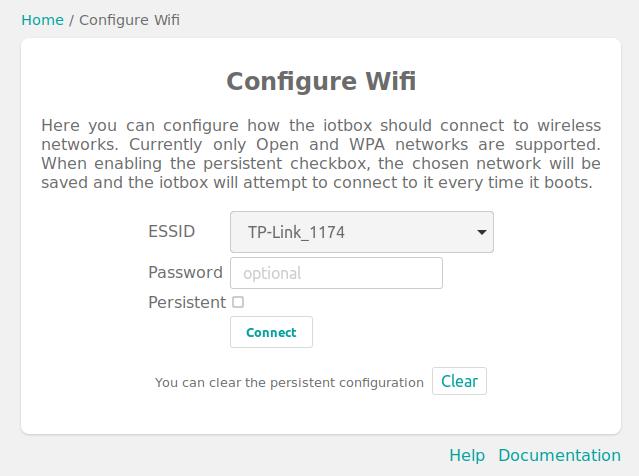Click the placeholder text inside Password box

[x=272, y=273]
